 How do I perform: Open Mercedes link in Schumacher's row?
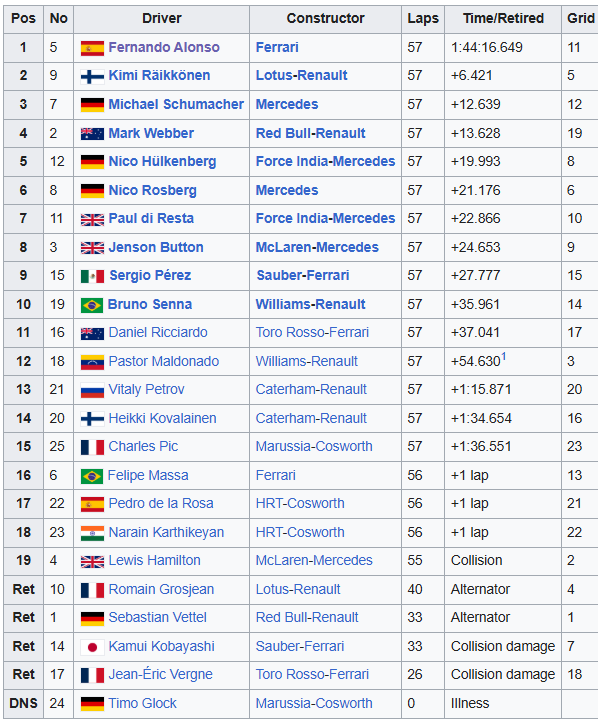[287, 104]
